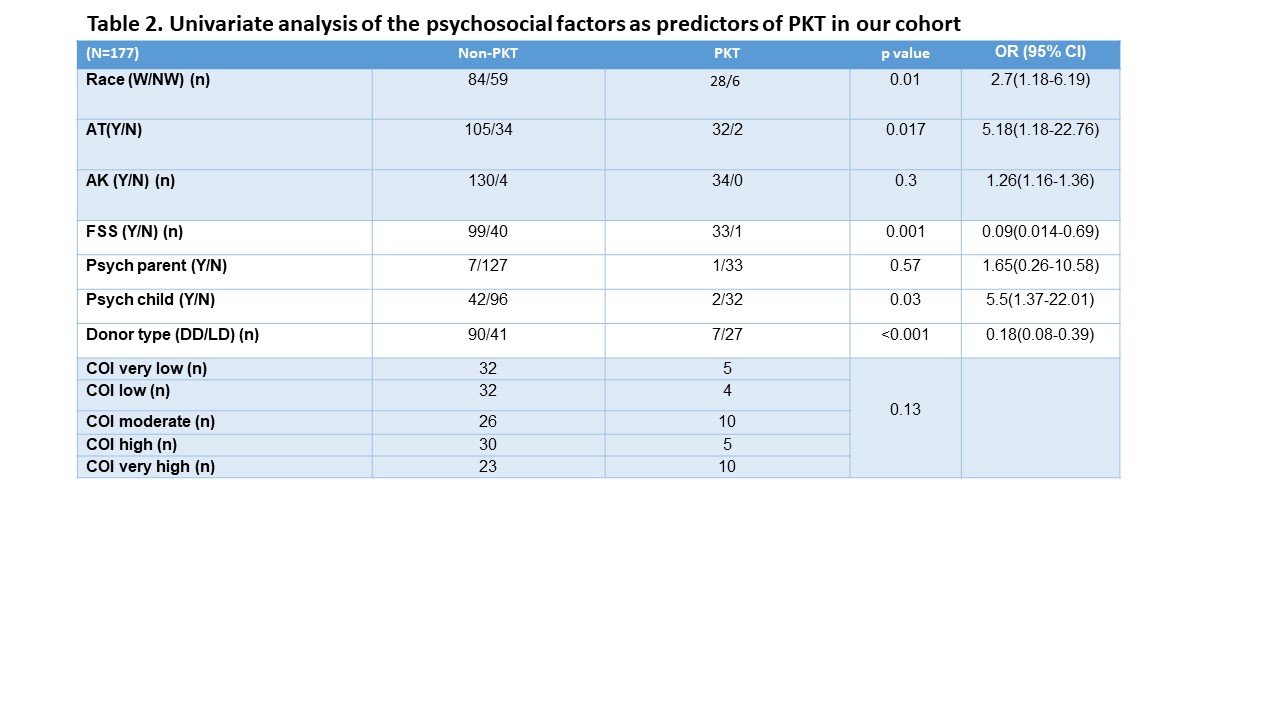The height and width of the screenshot is (720, 1280).
Task: Click the 'OR (95% CI)' column header
Action: tap(1040, 52)
